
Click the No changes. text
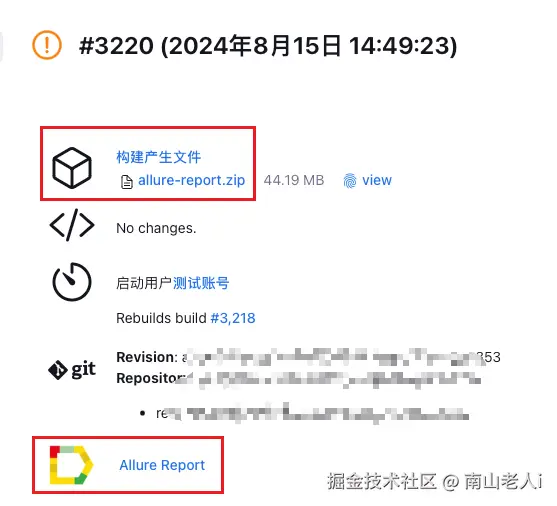tap(156, 228)
